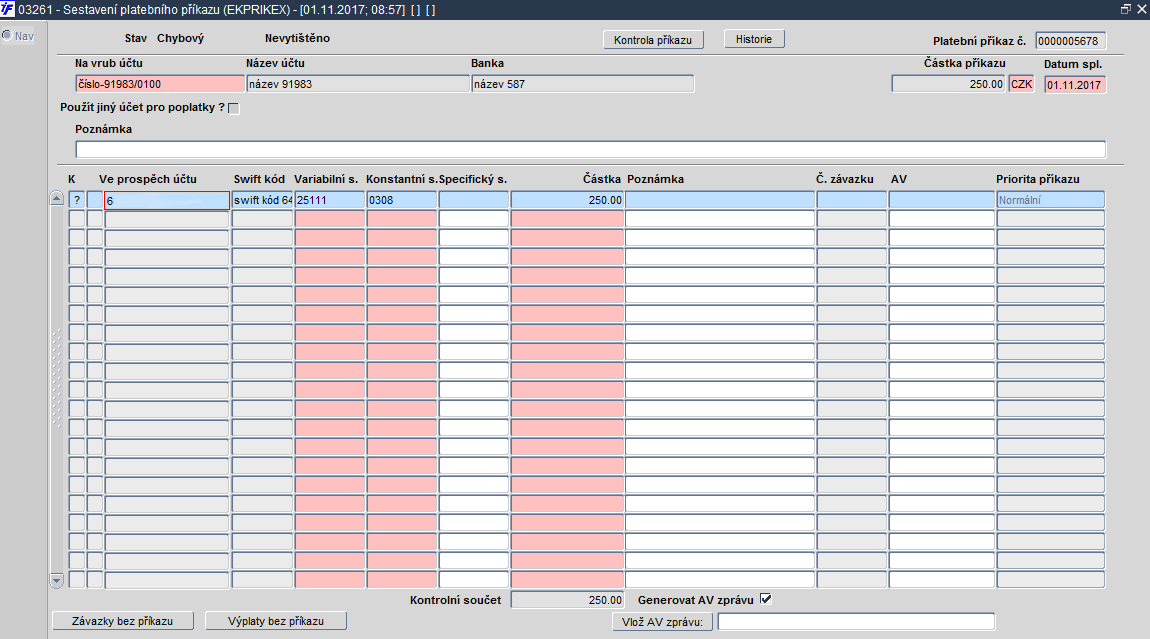Click the scroll up arrow of the payment rows
This screenshot has height=639, width=1150.
56,198
